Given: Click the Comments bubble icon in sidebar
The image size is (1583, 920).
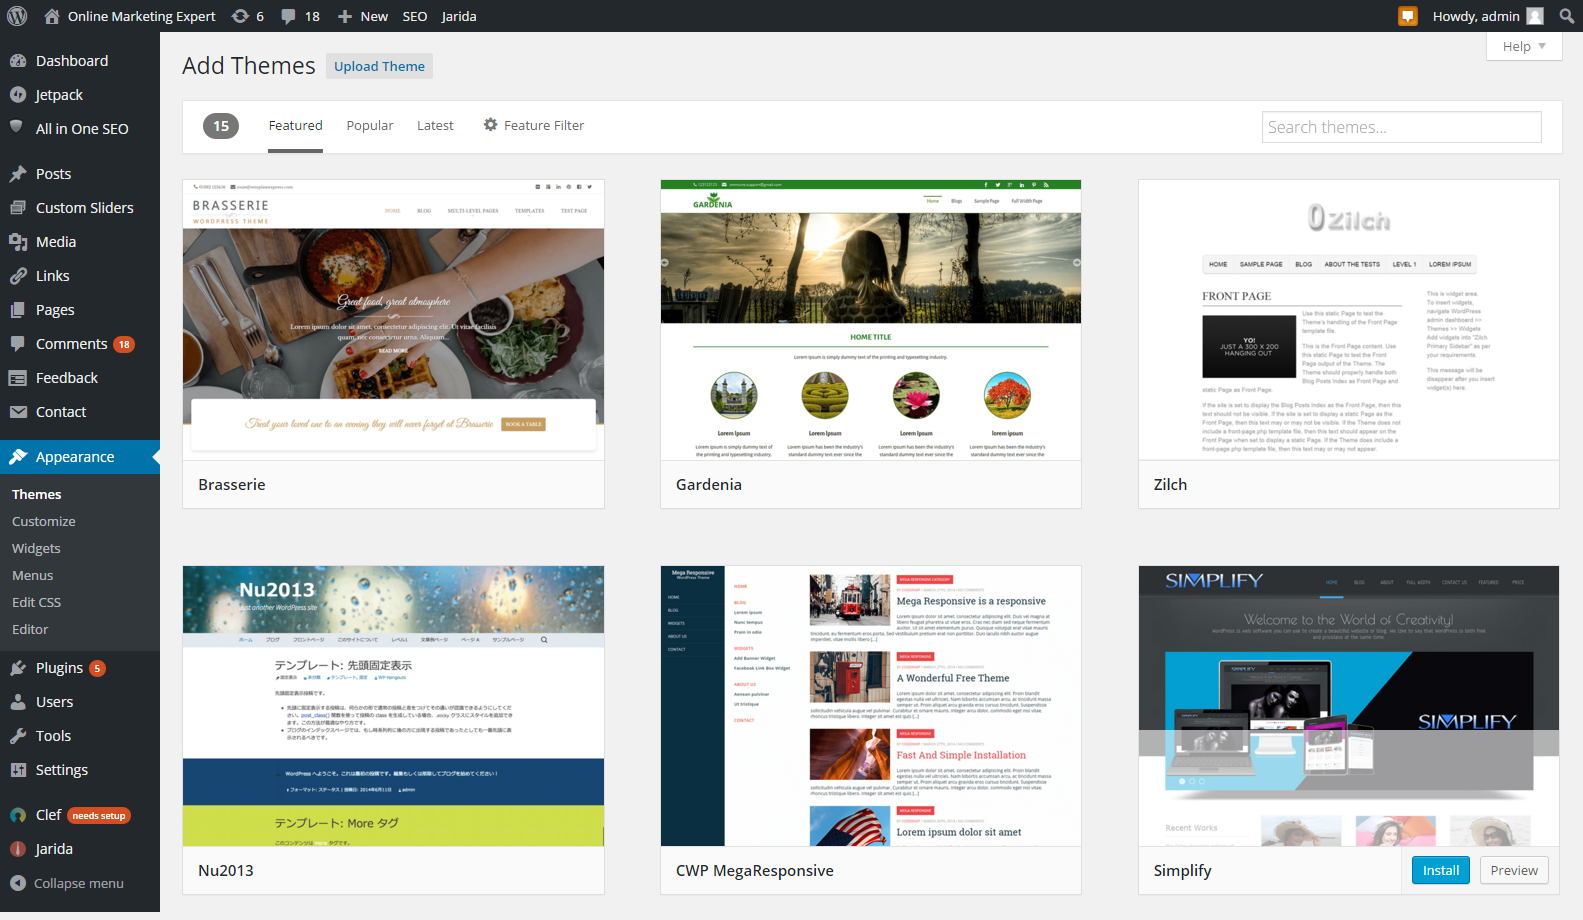Looking at the screenshot, I should pos(18,344).
